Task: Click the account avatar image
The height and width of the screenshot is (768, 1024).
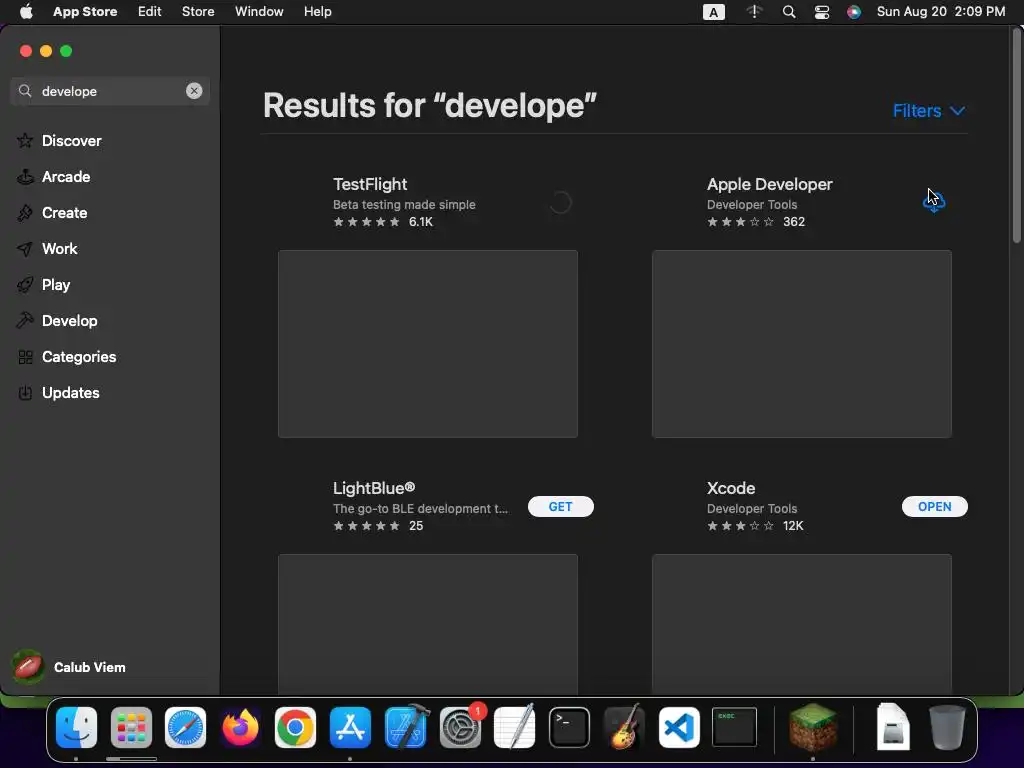Action: click(x=27, y=667)
